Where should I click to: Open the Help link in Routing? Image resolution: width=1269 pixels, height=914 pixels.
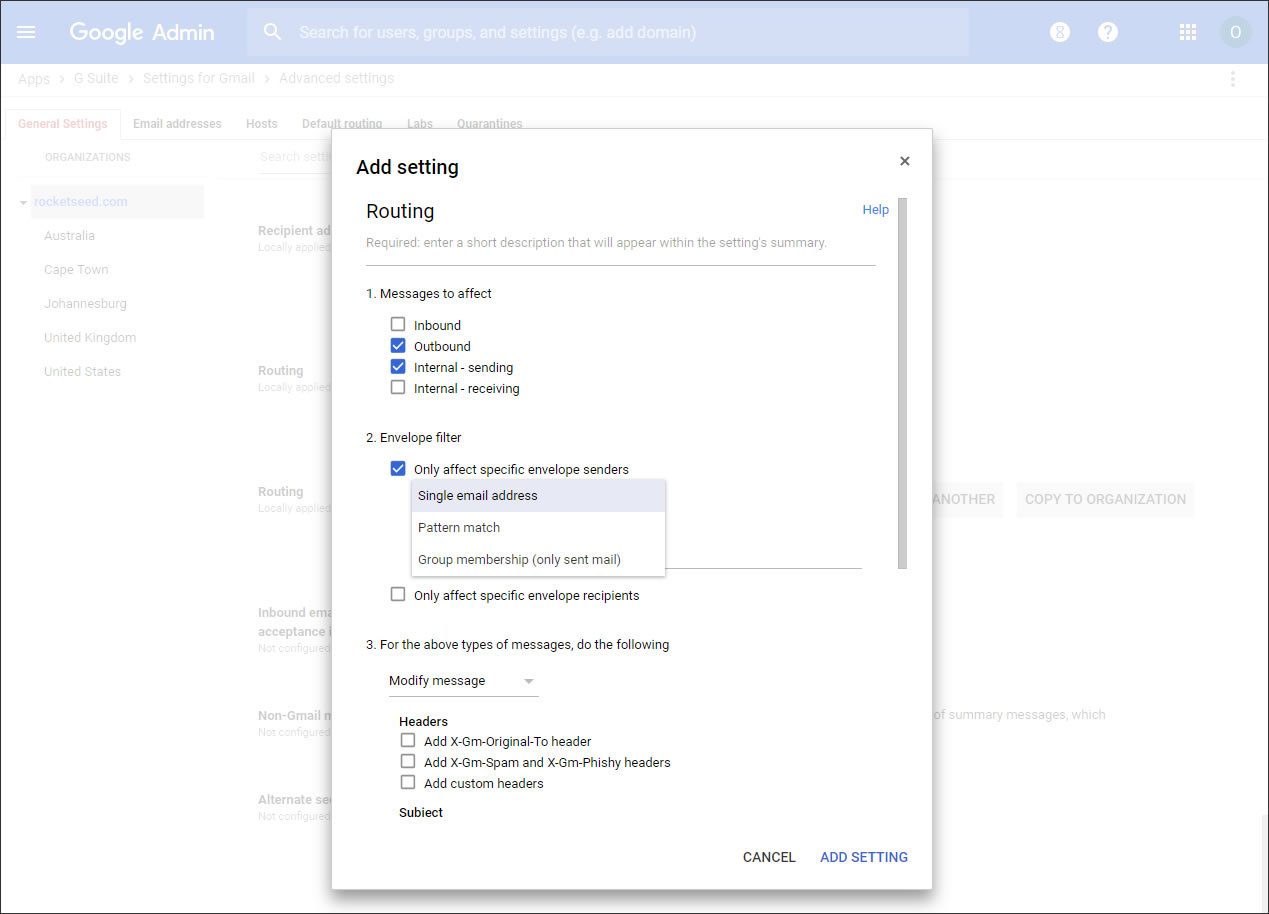point(875,210)
